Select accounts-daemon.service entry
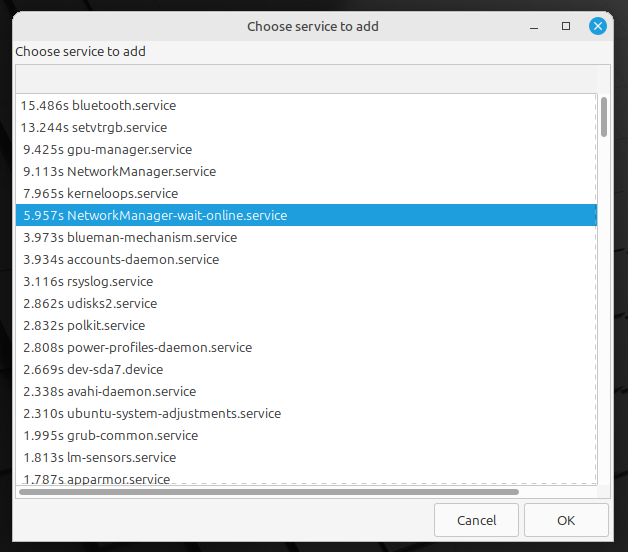Screen dimensions: 628x552 (306, 260)
